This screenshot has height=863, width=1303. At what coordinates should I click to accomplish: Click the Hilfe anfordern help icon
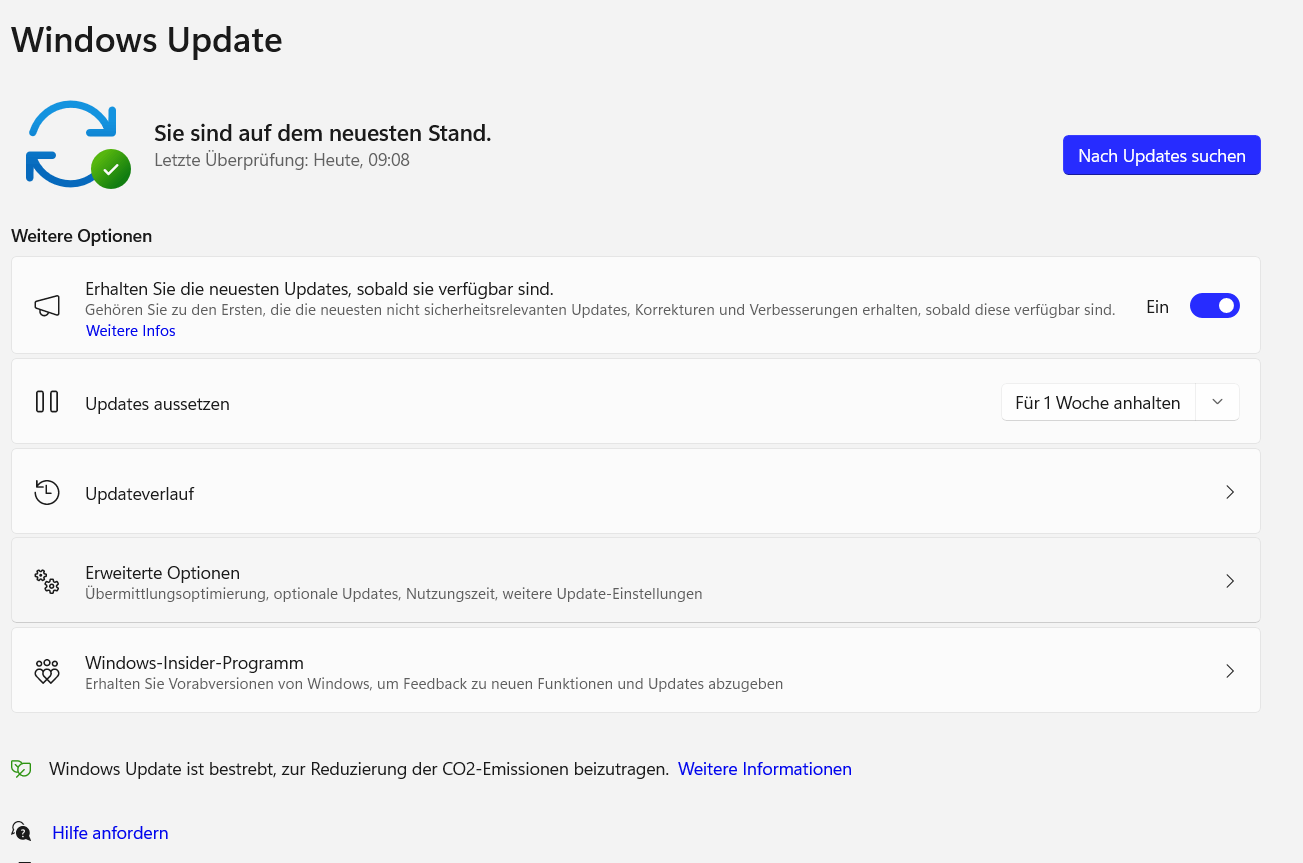click(21, 831)
